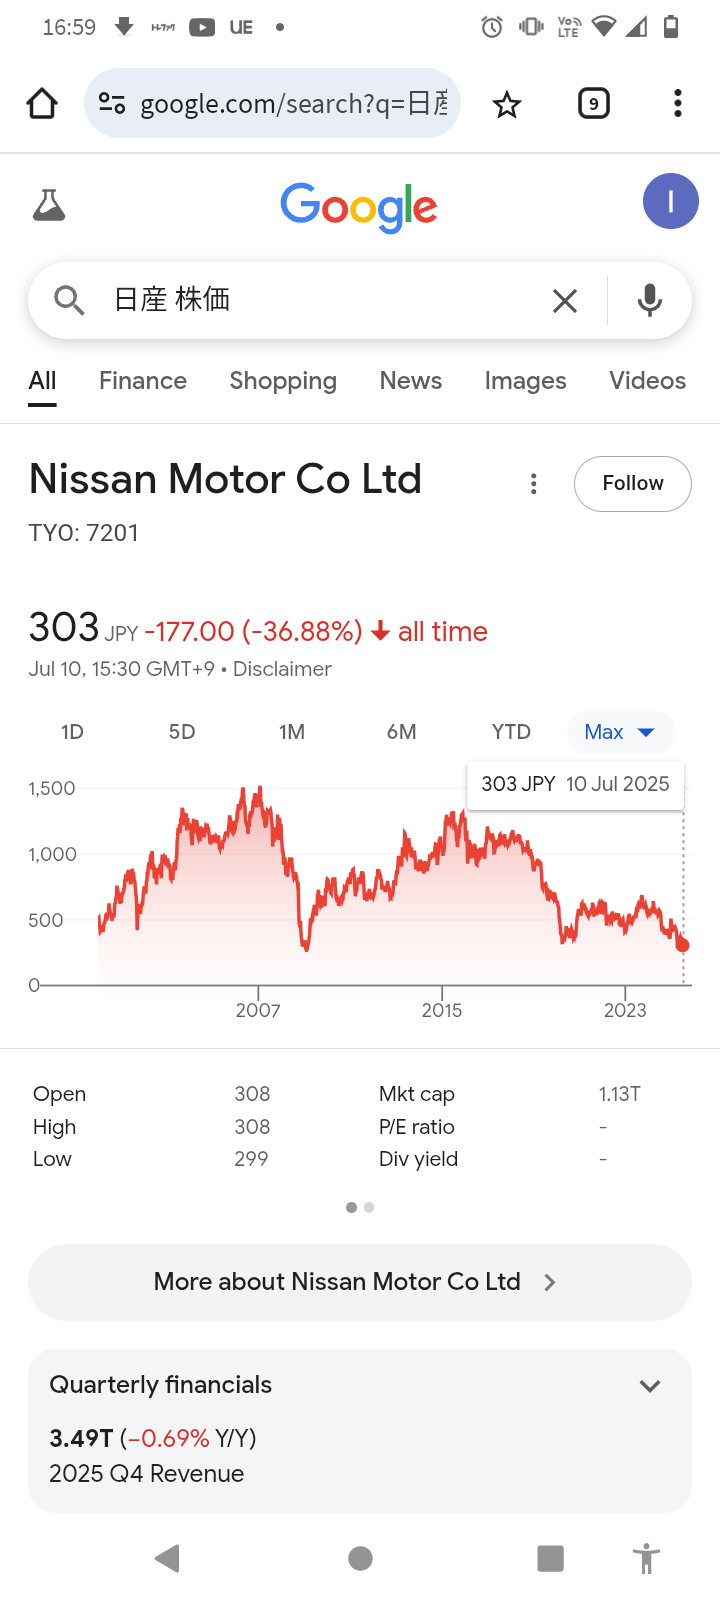Switch to the News tab
Screen dimensions: 720x1600
(411, 381)
